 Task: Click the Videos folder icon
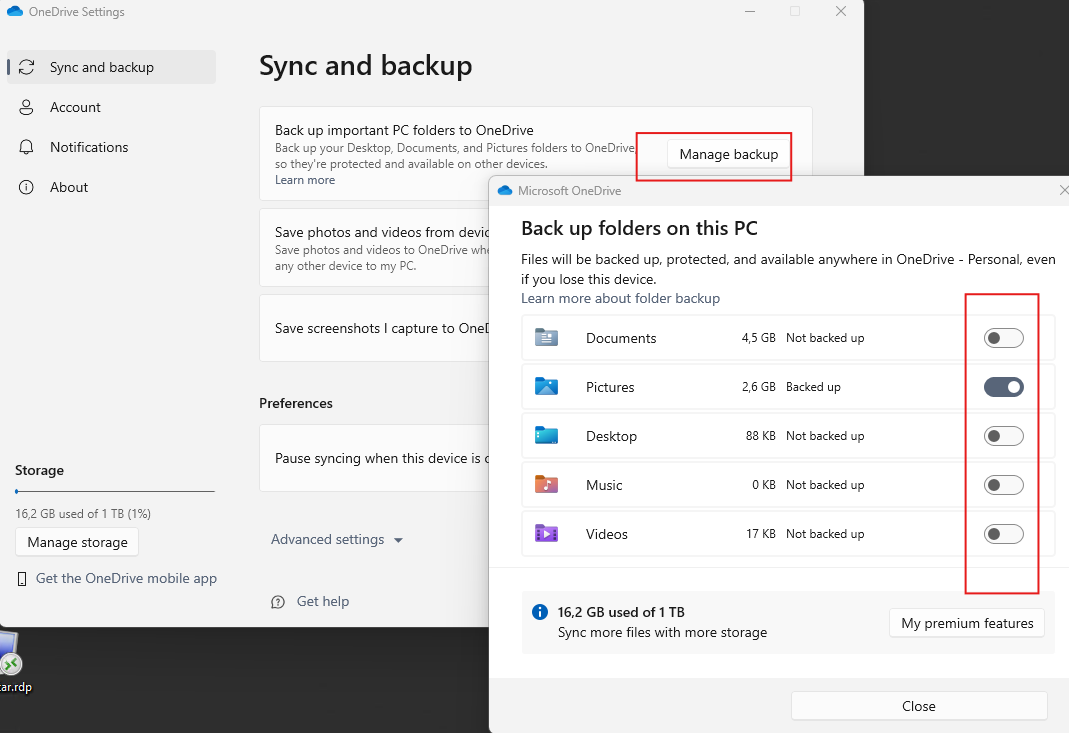click(546, 533)
